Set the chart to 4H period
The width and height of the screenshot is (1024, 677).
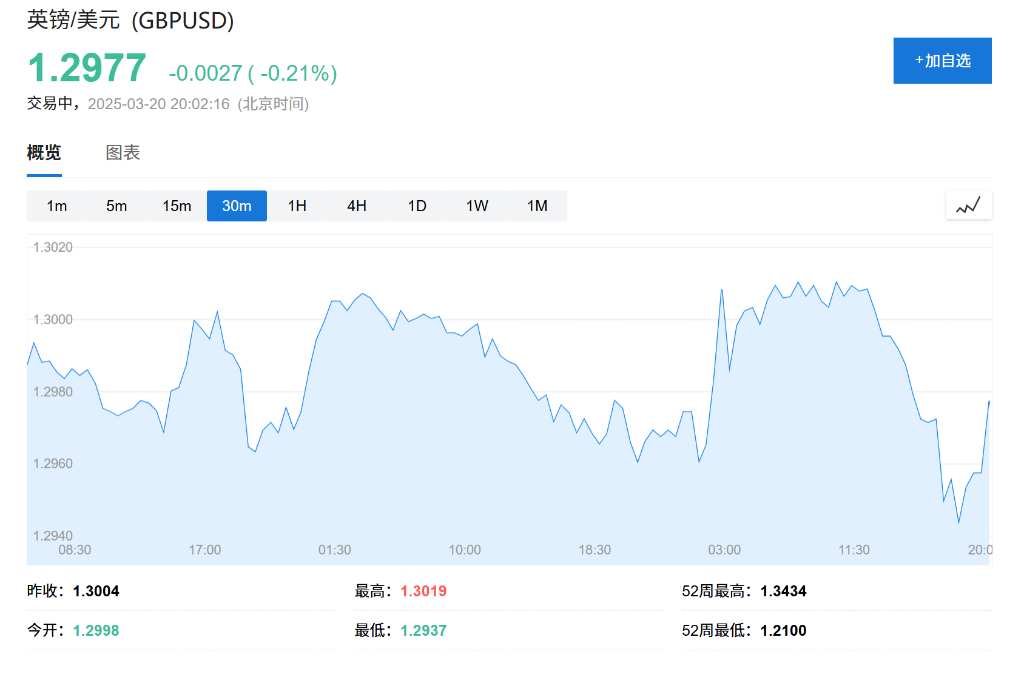tap(357, 206)
